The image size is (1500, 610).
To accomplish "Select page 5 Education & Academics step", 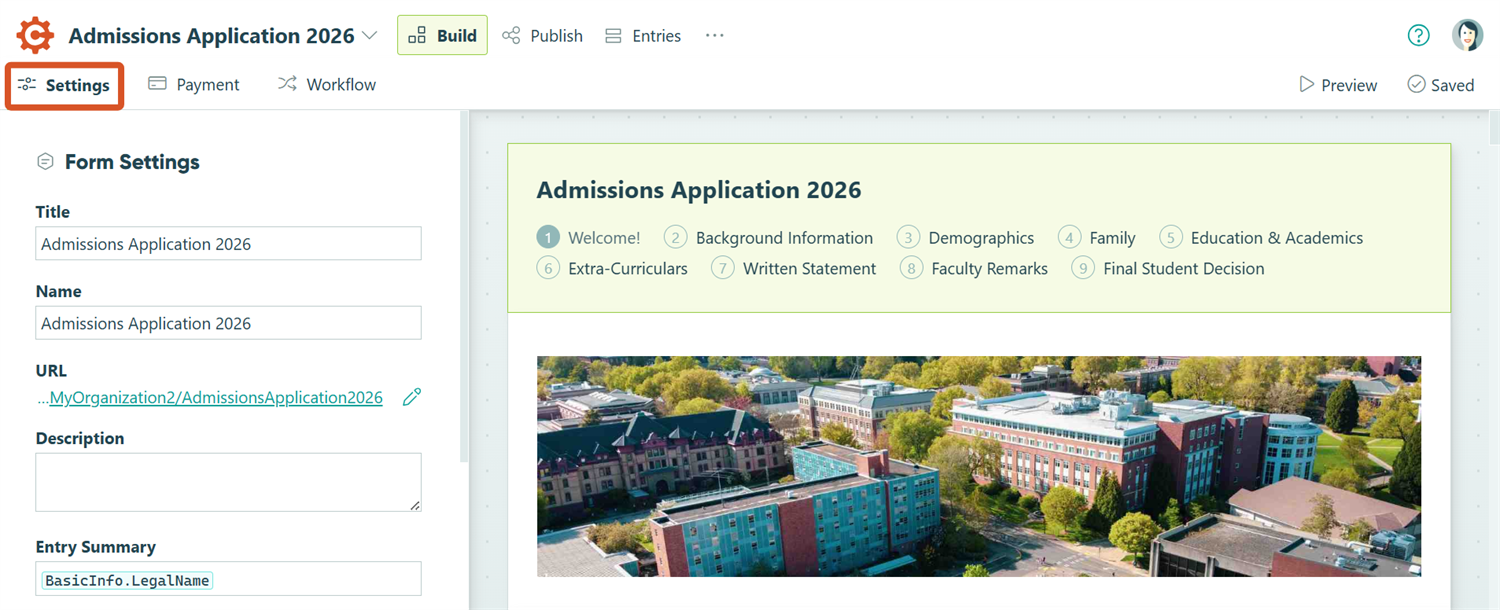I will point(1261,238).
